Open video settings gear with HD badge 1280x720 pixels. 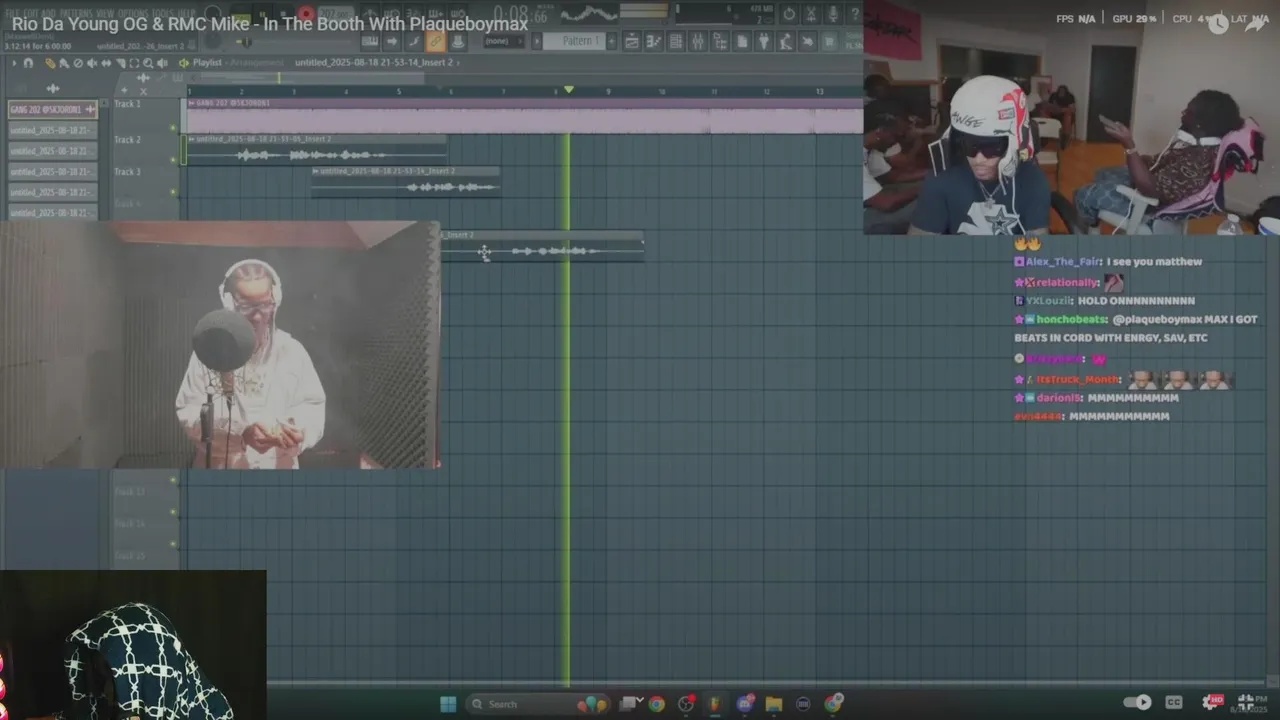click(x=1213, y=702)
